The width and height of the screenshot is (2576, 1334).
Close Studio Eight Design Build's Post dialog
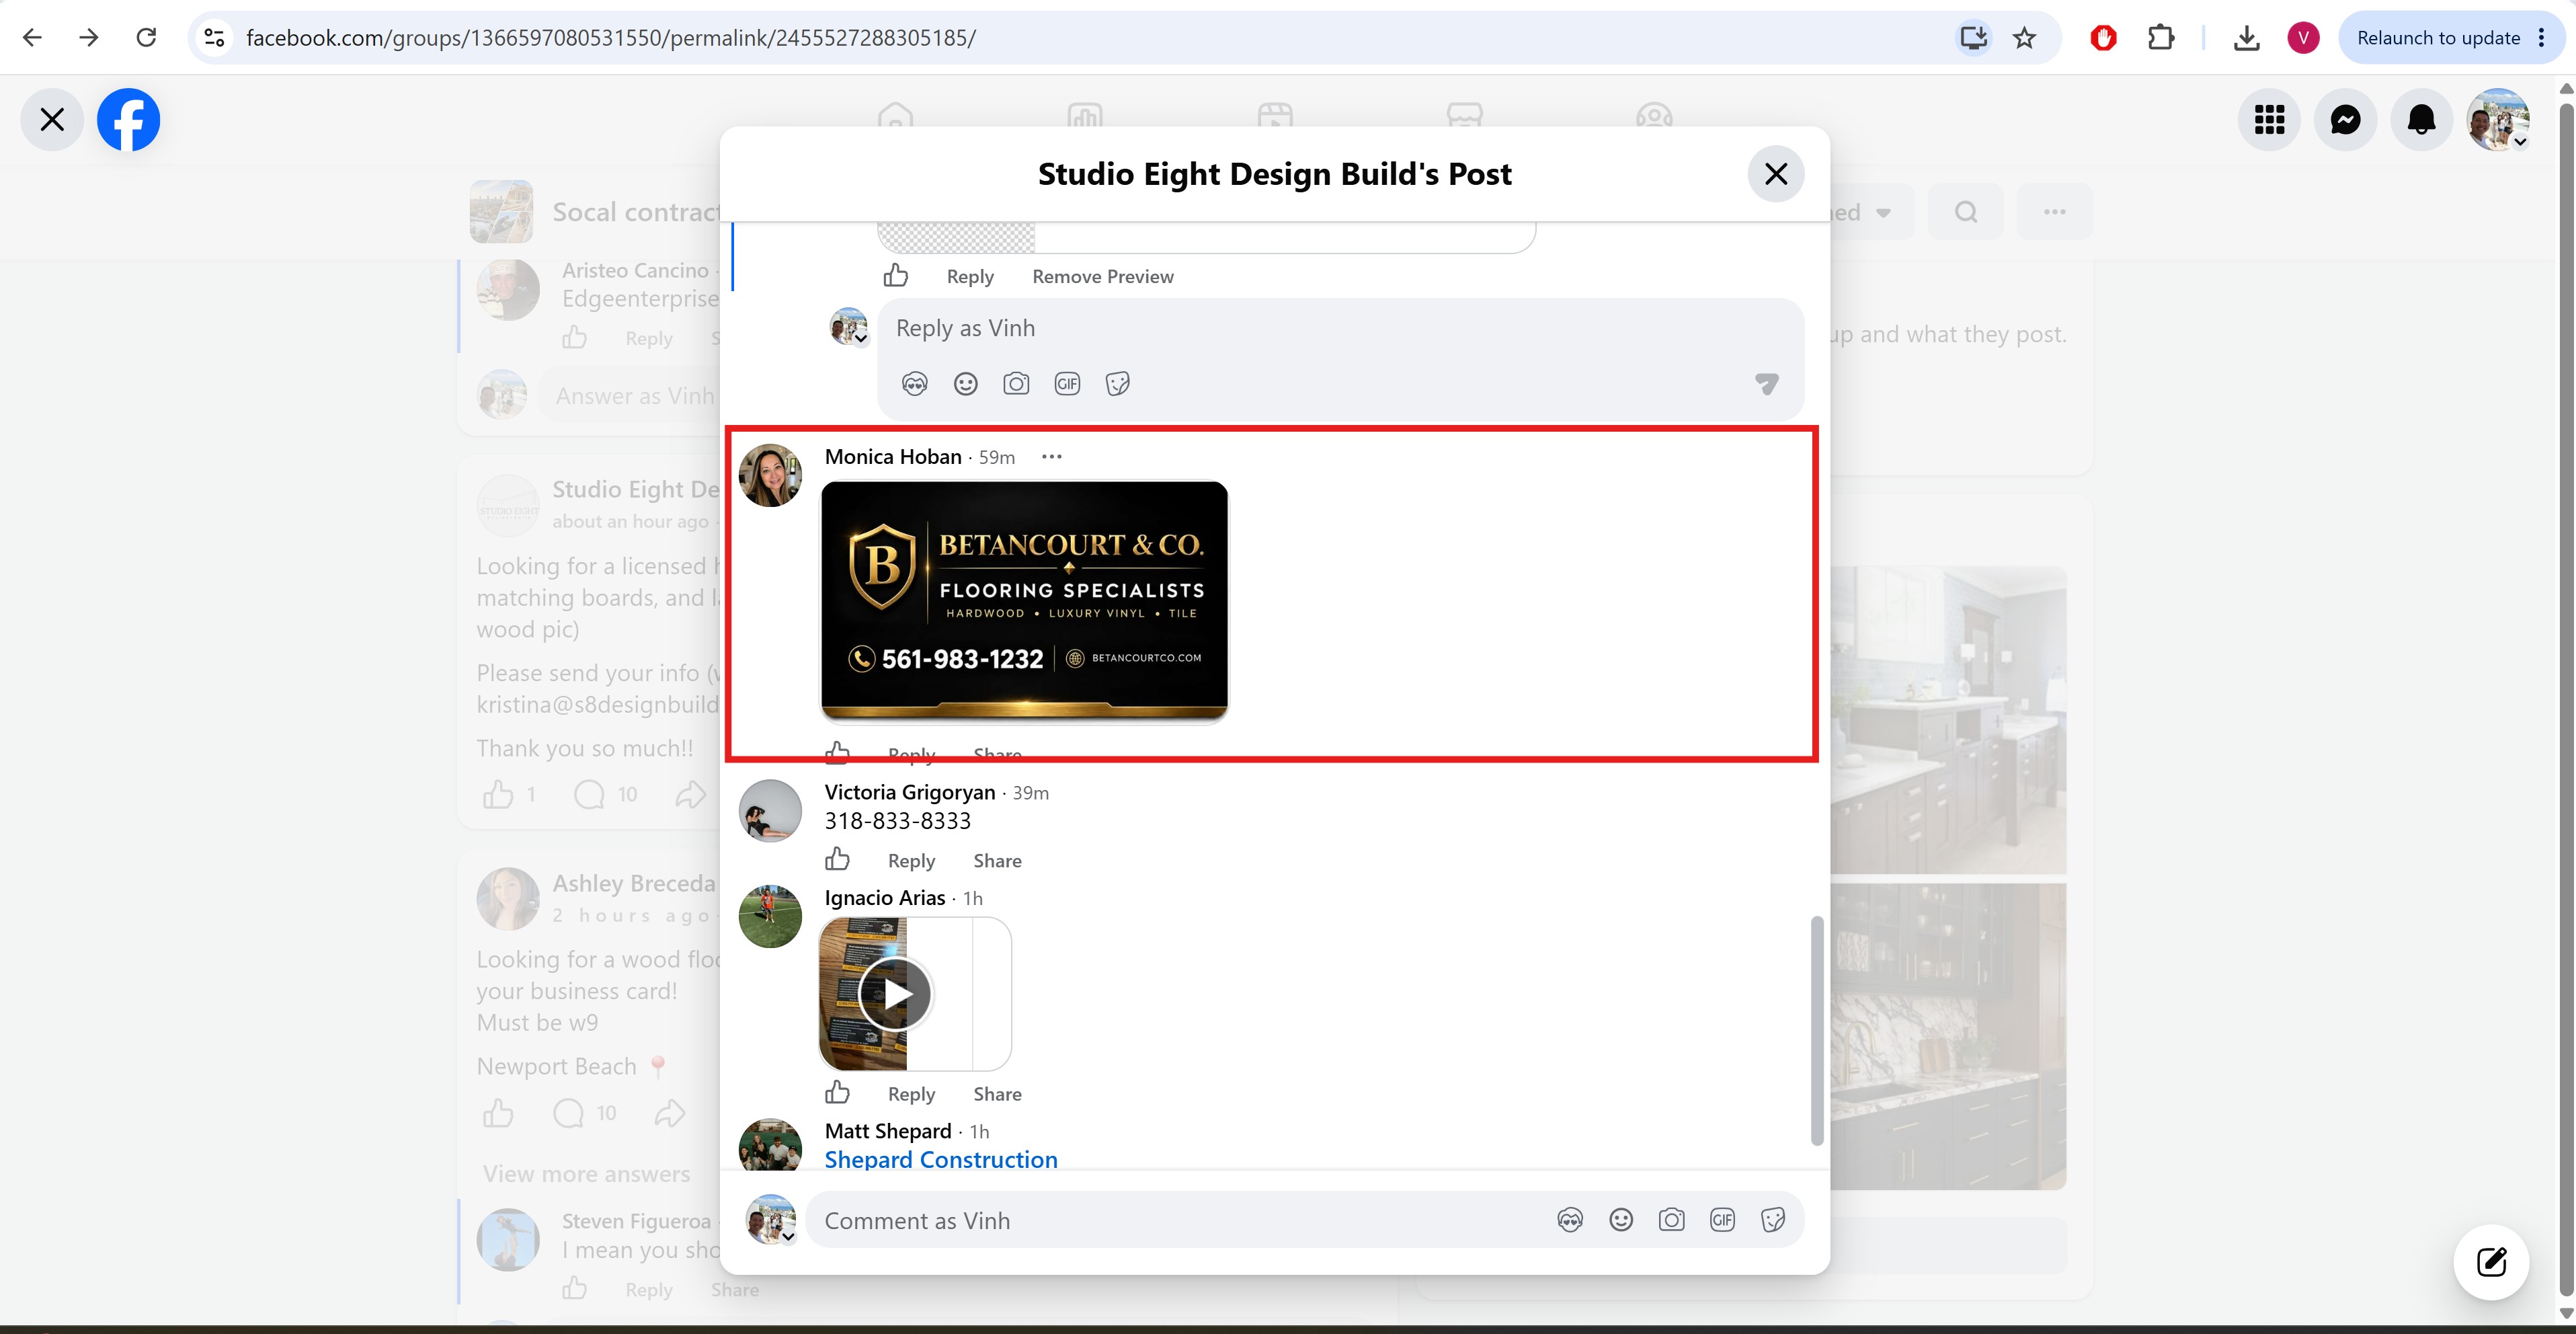pyautogui.click(x=1775, y=174)
